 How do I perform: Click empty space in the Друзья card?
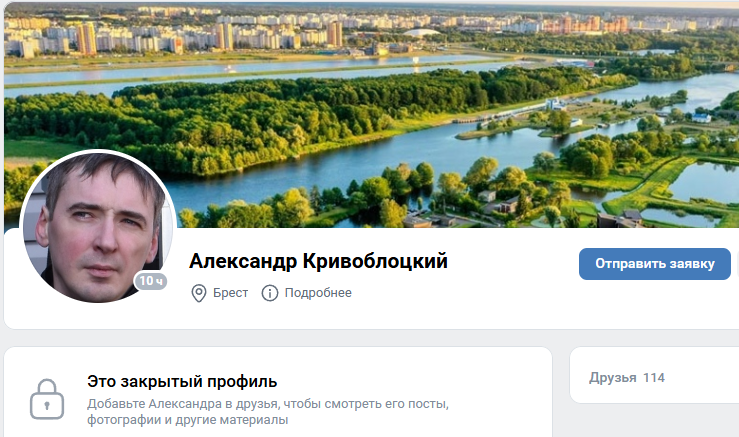pyautogui.click(x=702, y=378)
